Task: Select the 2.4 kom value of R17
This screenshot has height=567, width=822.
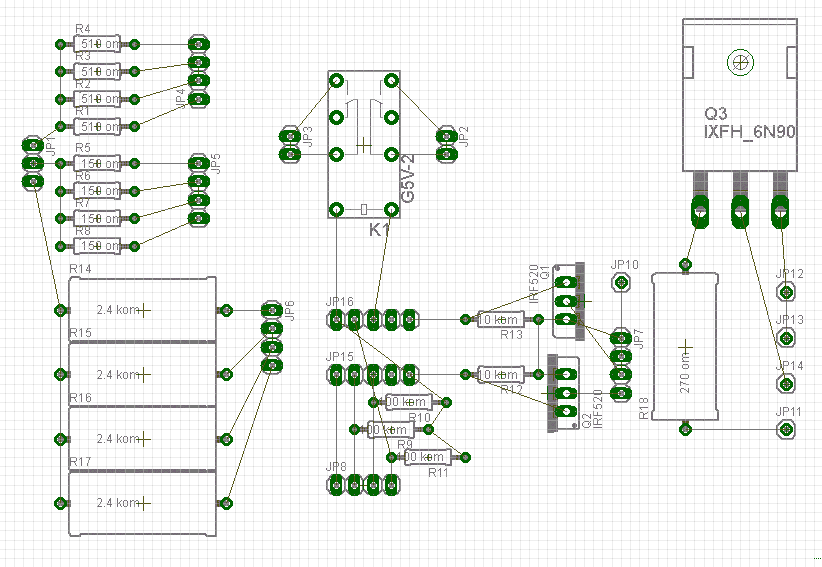Action: pyautogui.click(x=118, y=503)
